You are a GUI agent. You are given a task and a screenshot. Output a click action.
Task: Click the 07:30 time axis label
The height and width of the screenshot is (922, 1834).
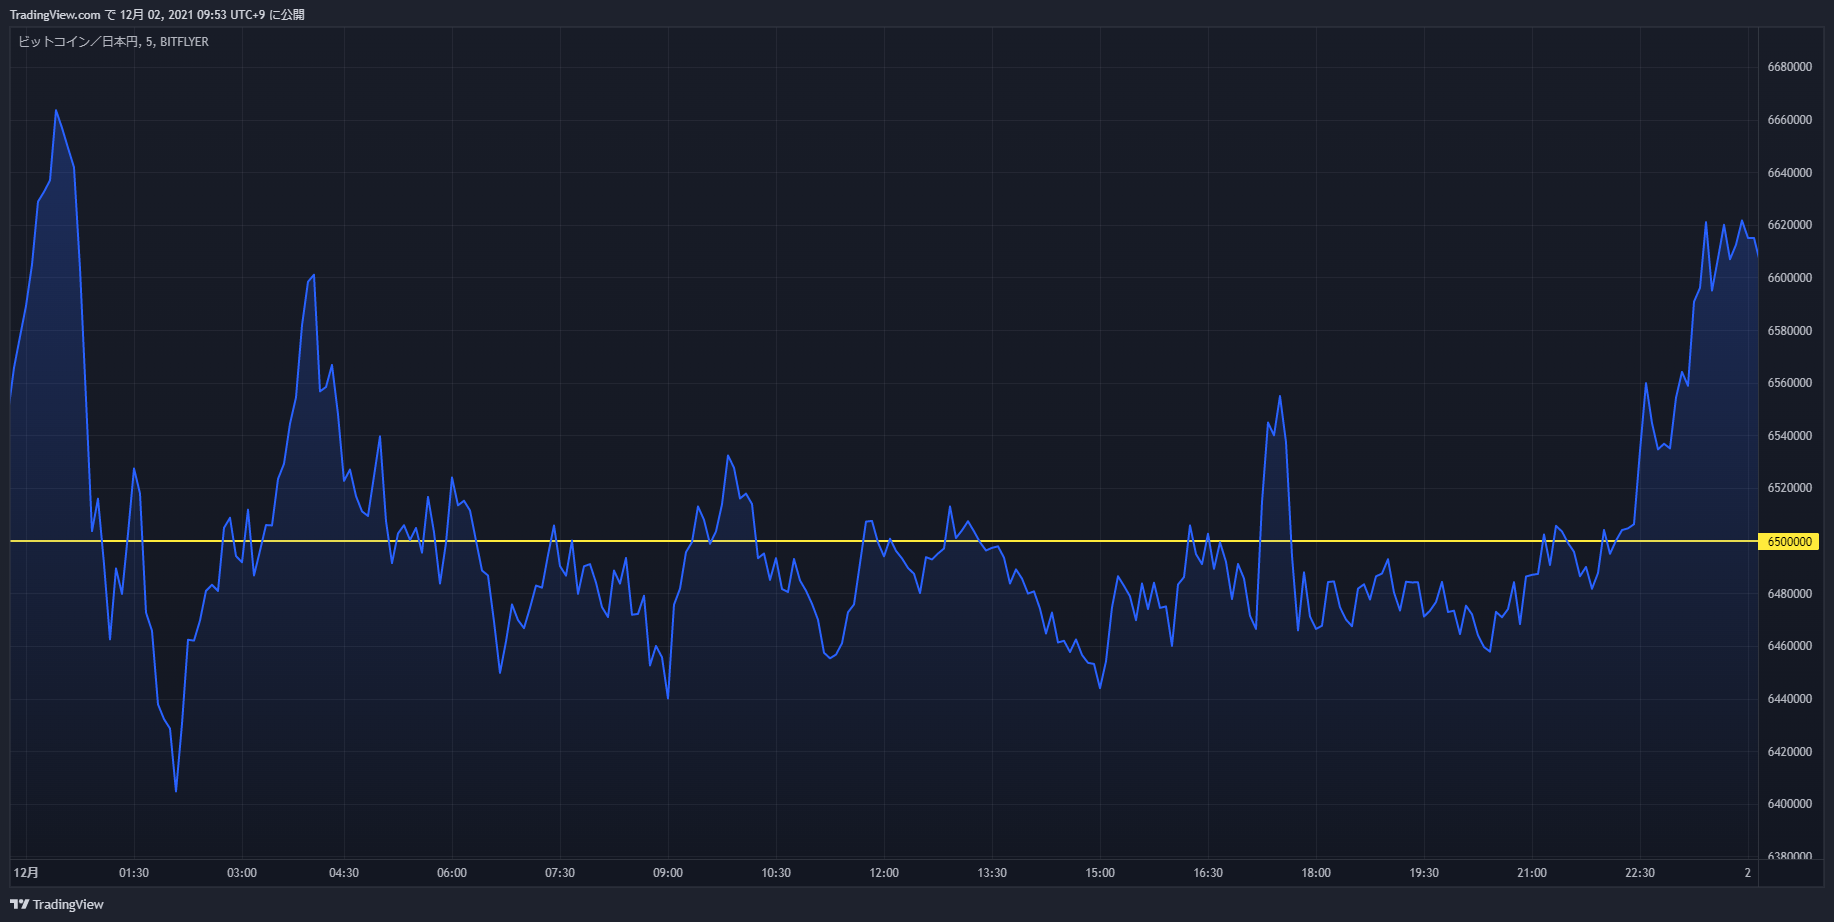tap(560, 873)
